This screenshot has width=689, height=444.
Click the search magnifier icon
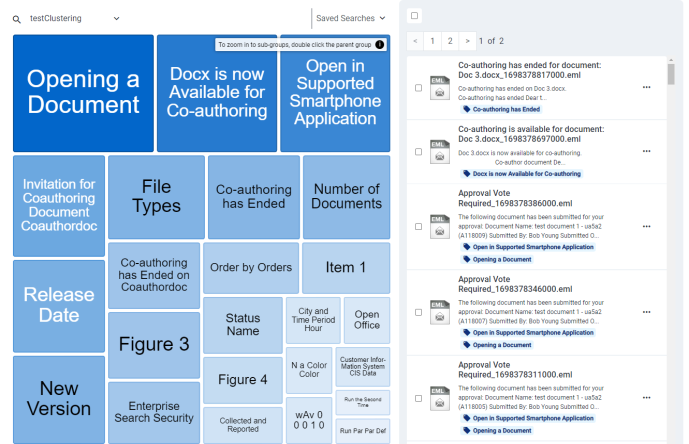coord(16,19)
